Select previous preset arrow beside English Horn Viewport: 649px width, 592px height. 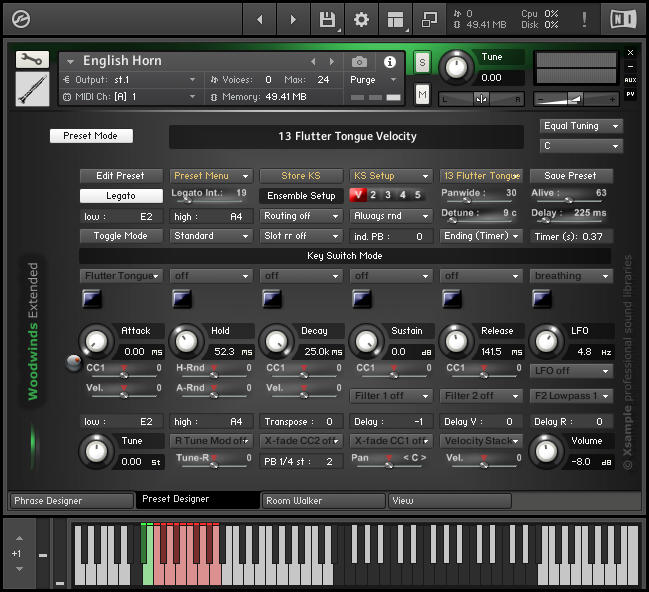(313, 62)
